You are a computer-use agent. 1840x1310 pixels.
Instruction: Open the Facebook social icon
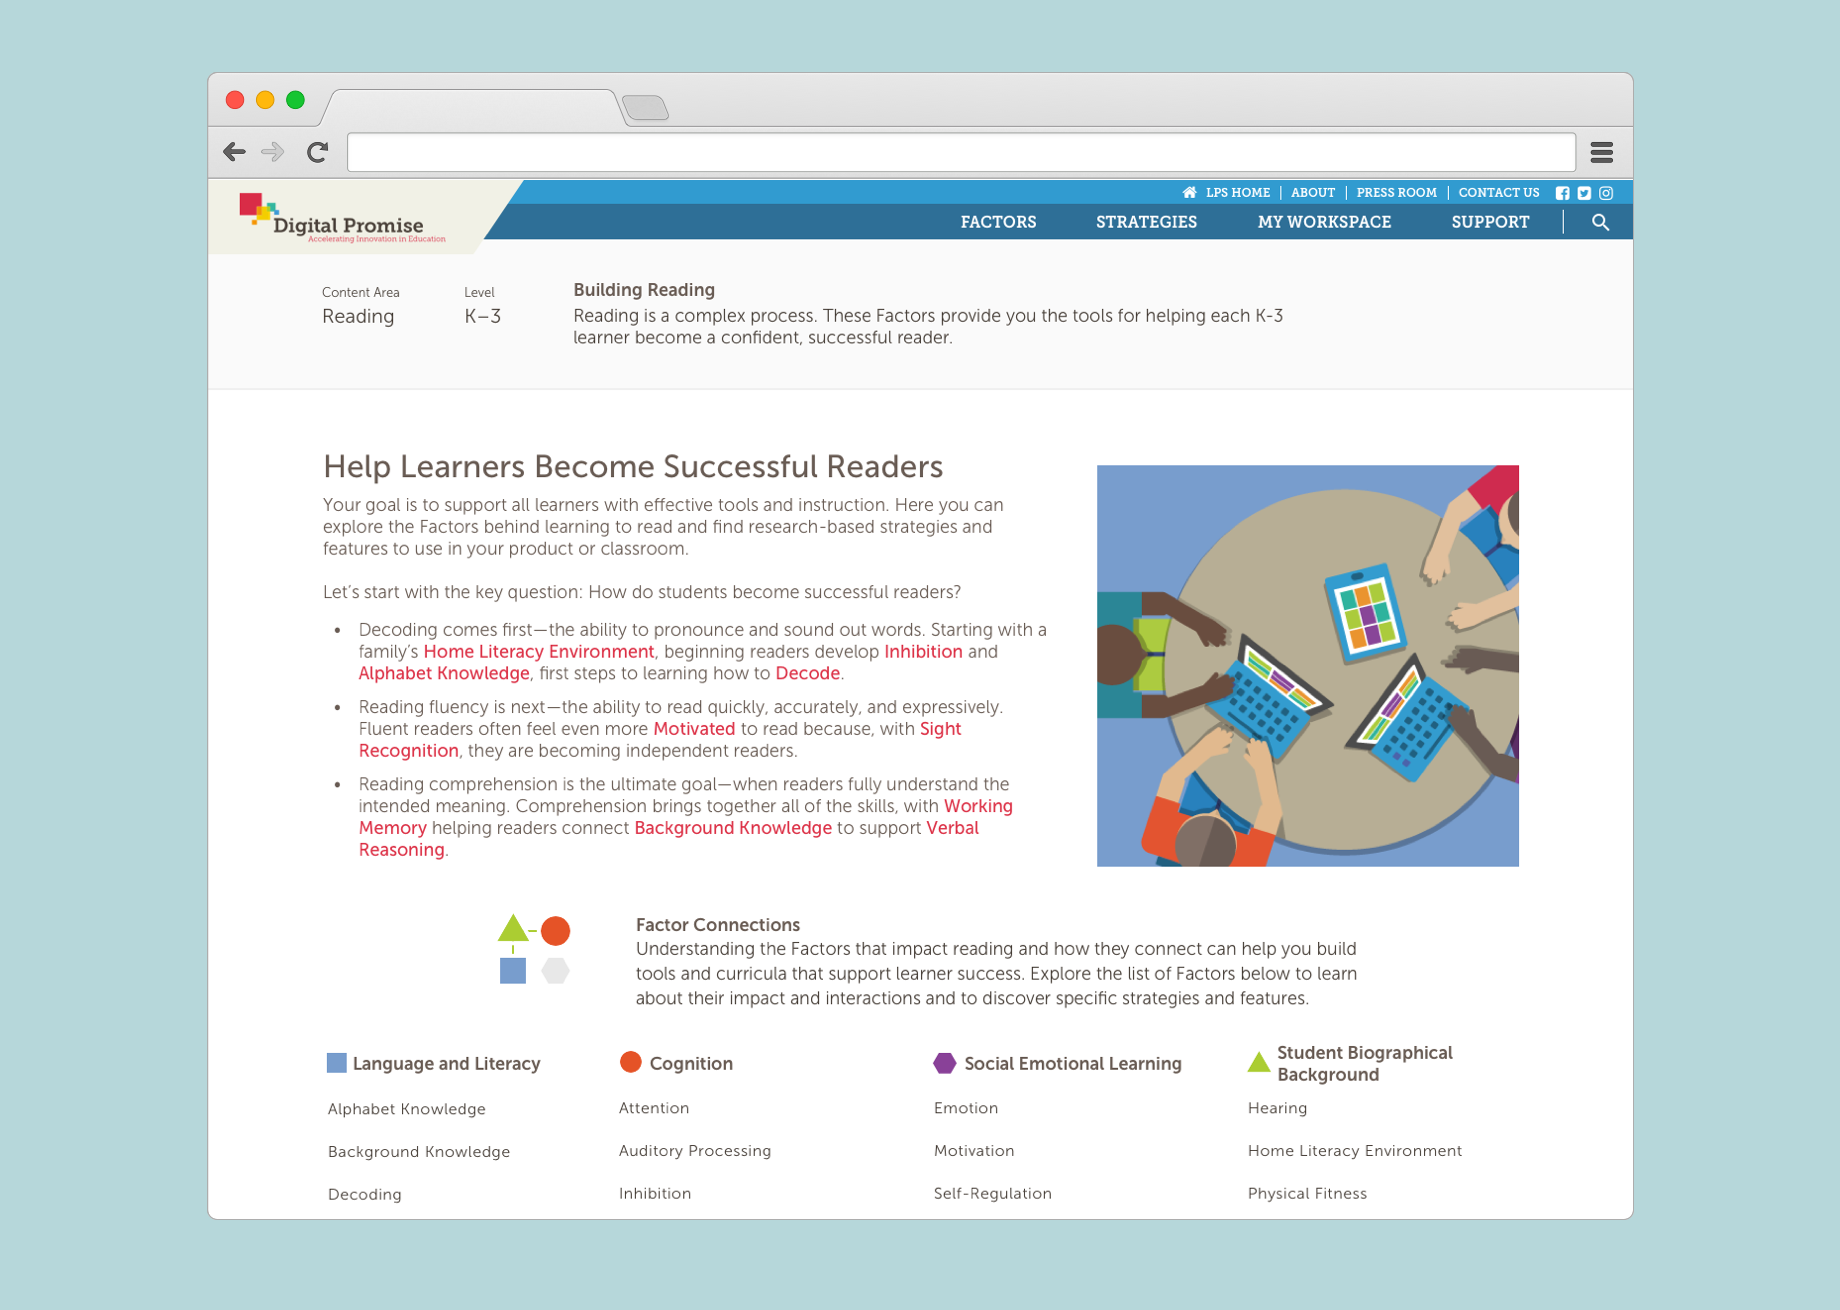point(1562,193)
